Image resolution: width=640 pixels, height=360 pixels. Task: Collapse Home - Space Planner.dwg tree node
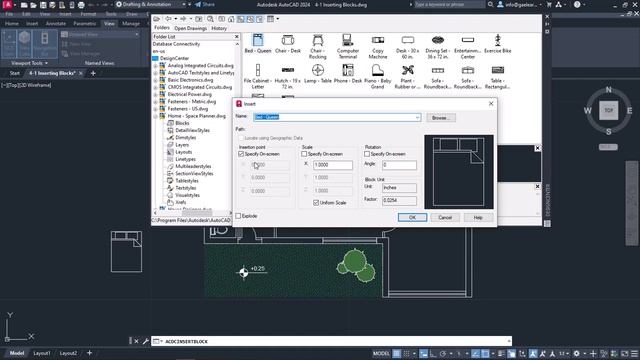coord(156,116)
